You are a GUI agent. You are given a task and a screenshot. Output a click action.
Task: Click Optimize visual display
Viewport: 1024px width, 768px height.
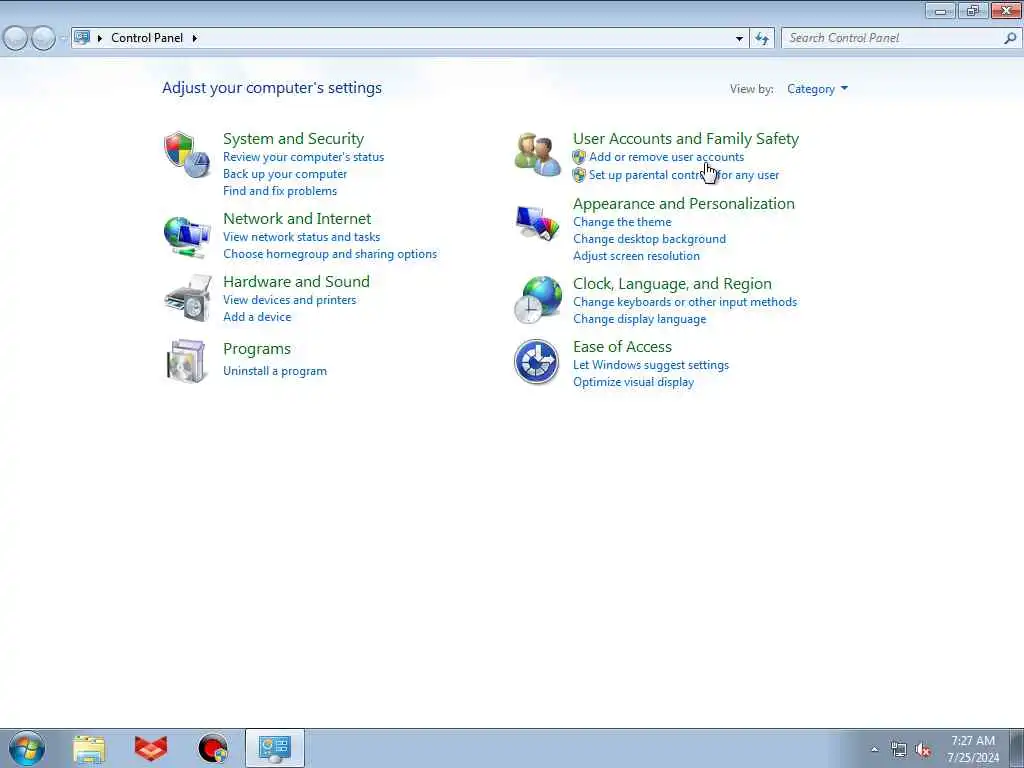pos(633,382)
